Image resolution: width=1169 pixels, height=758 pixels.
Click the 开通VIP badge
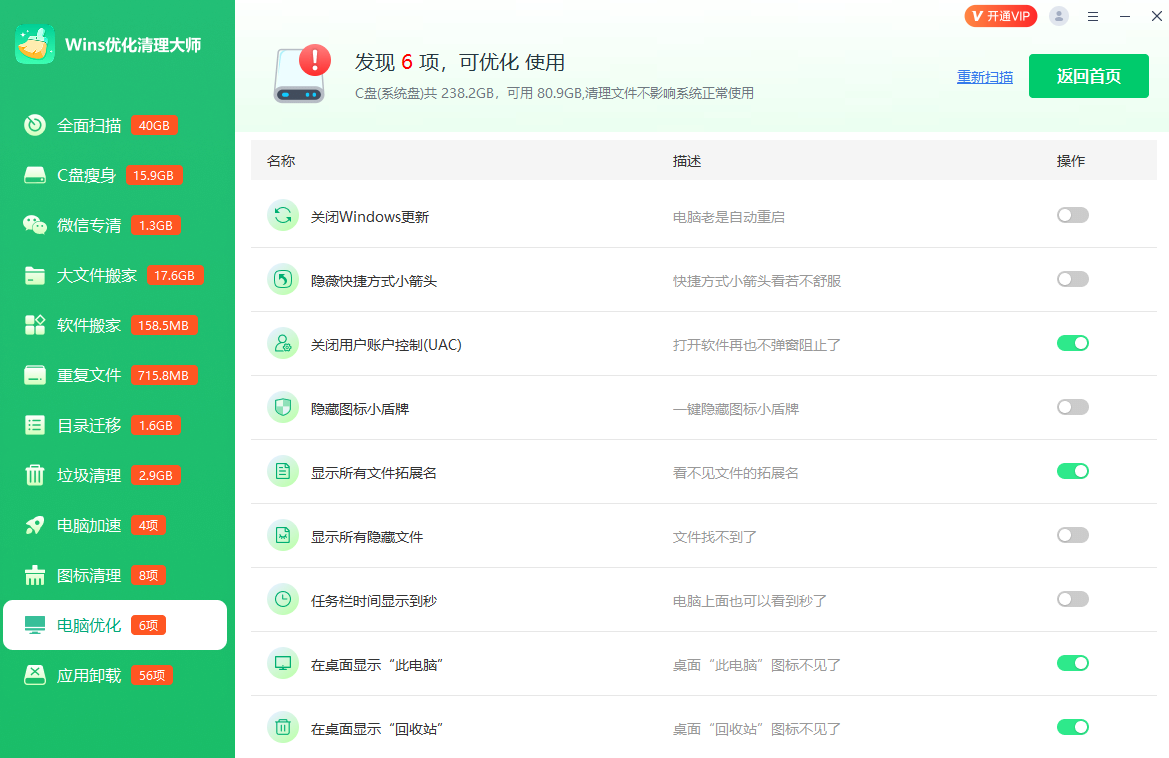(x=1000, y=16)
